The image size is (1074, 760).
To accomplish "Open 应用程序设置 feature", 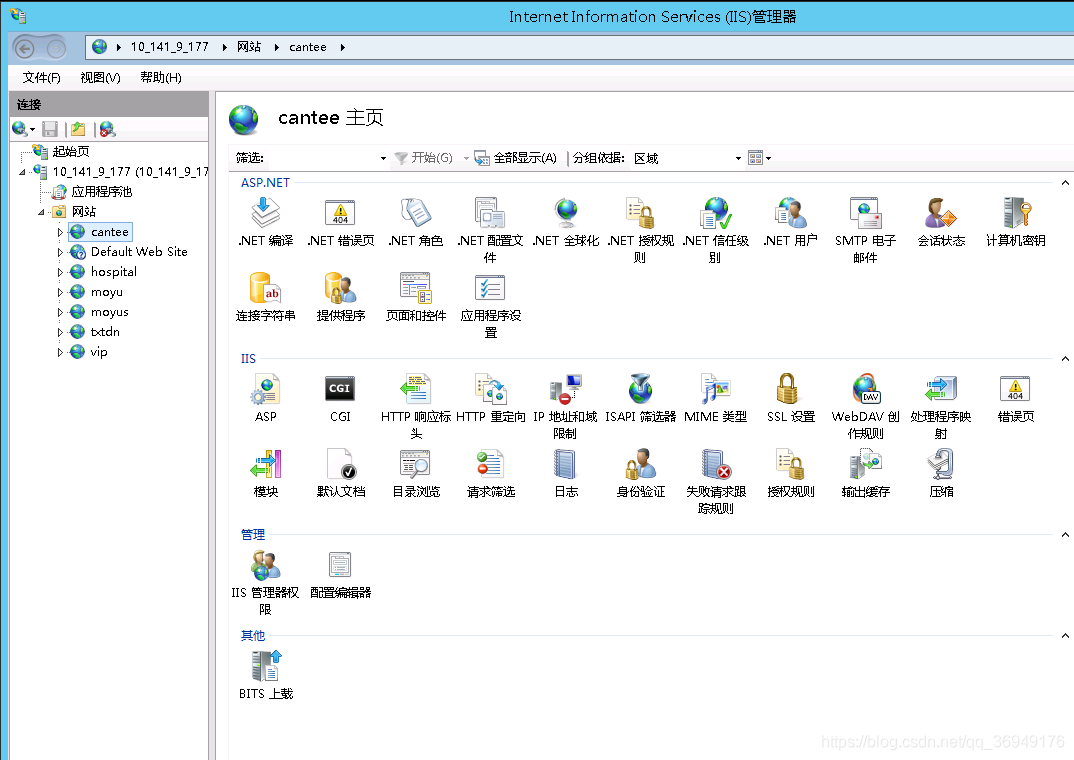I will coord(490,305).
